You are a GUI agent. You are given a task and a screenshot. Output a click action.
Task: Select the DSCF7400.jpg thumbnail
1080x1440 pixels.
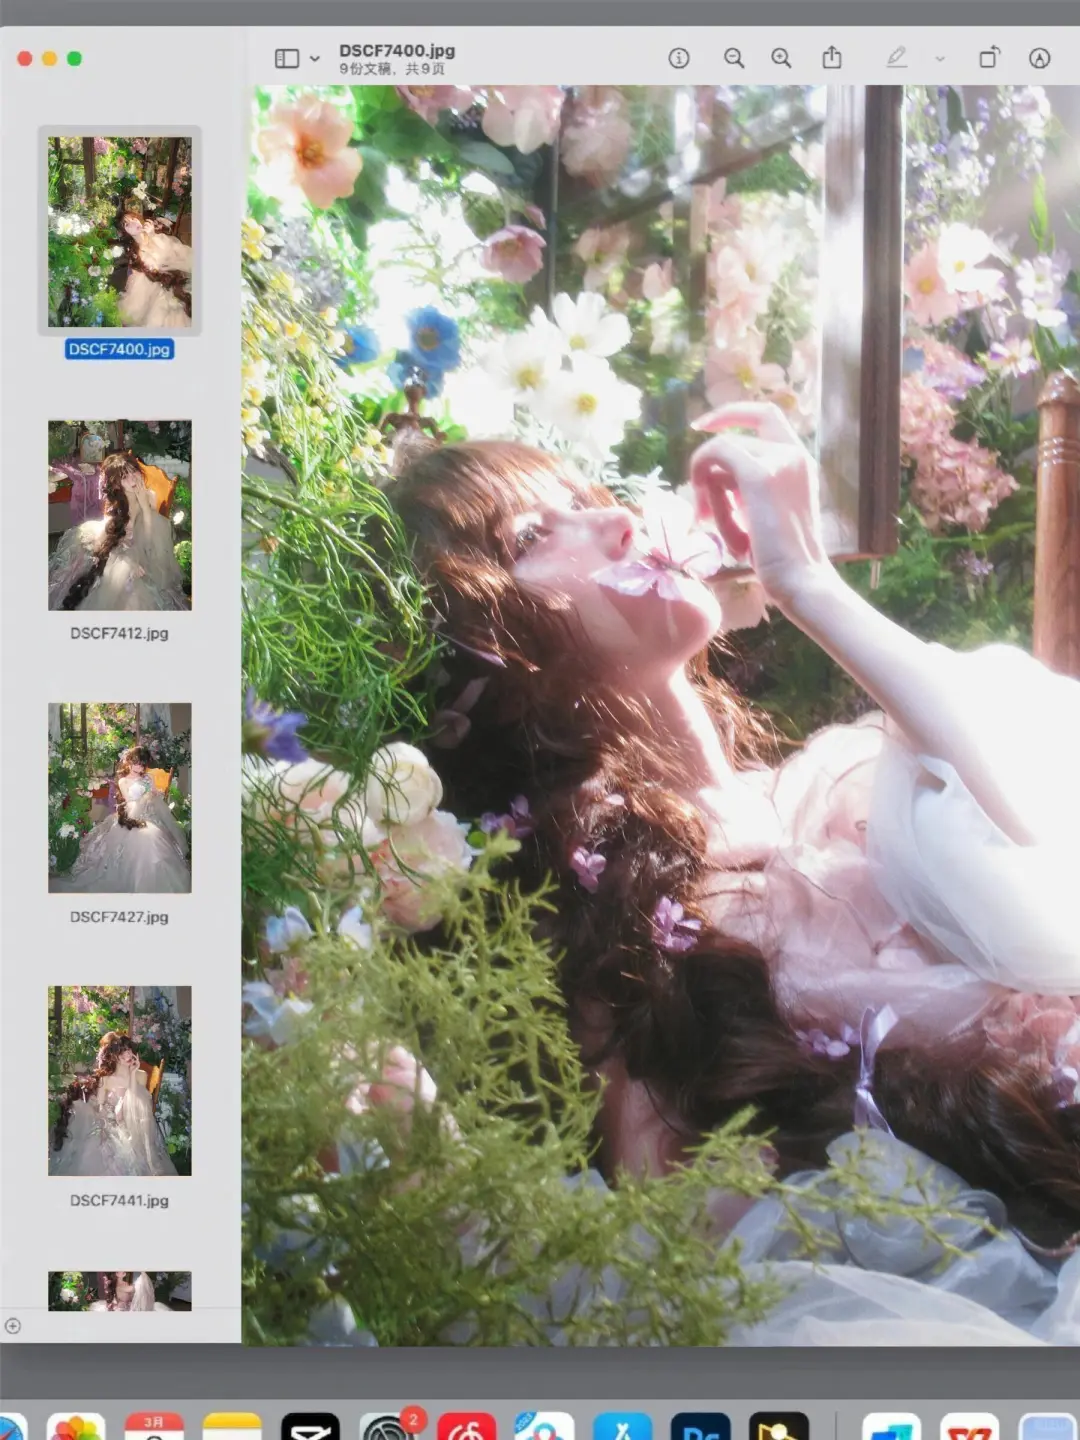[120, 232]
